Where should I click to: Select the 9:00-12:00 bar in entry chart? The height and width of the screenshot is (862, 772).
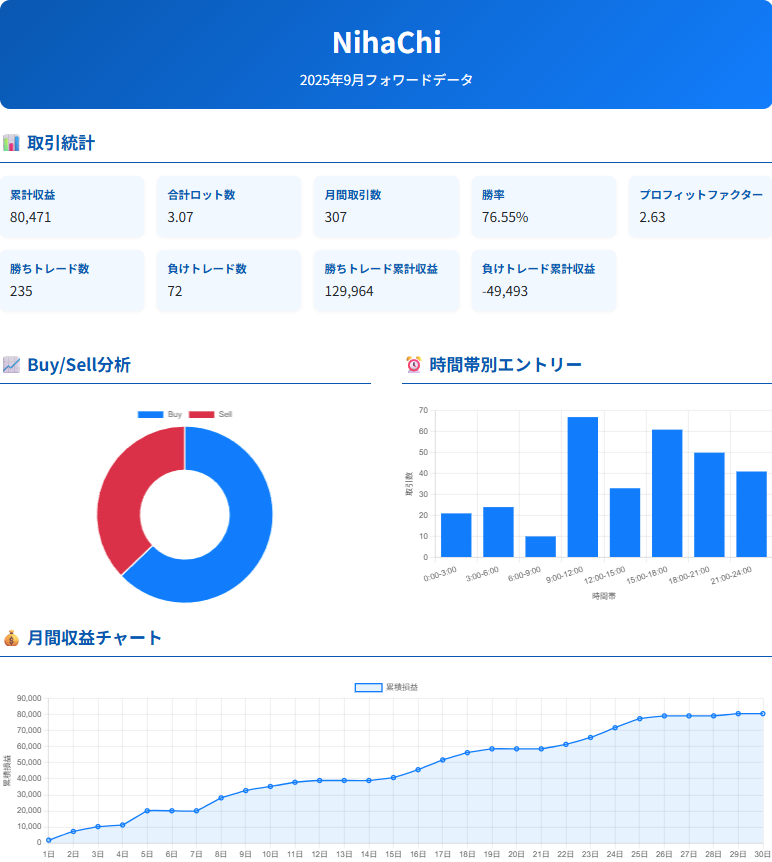point(582,487)
